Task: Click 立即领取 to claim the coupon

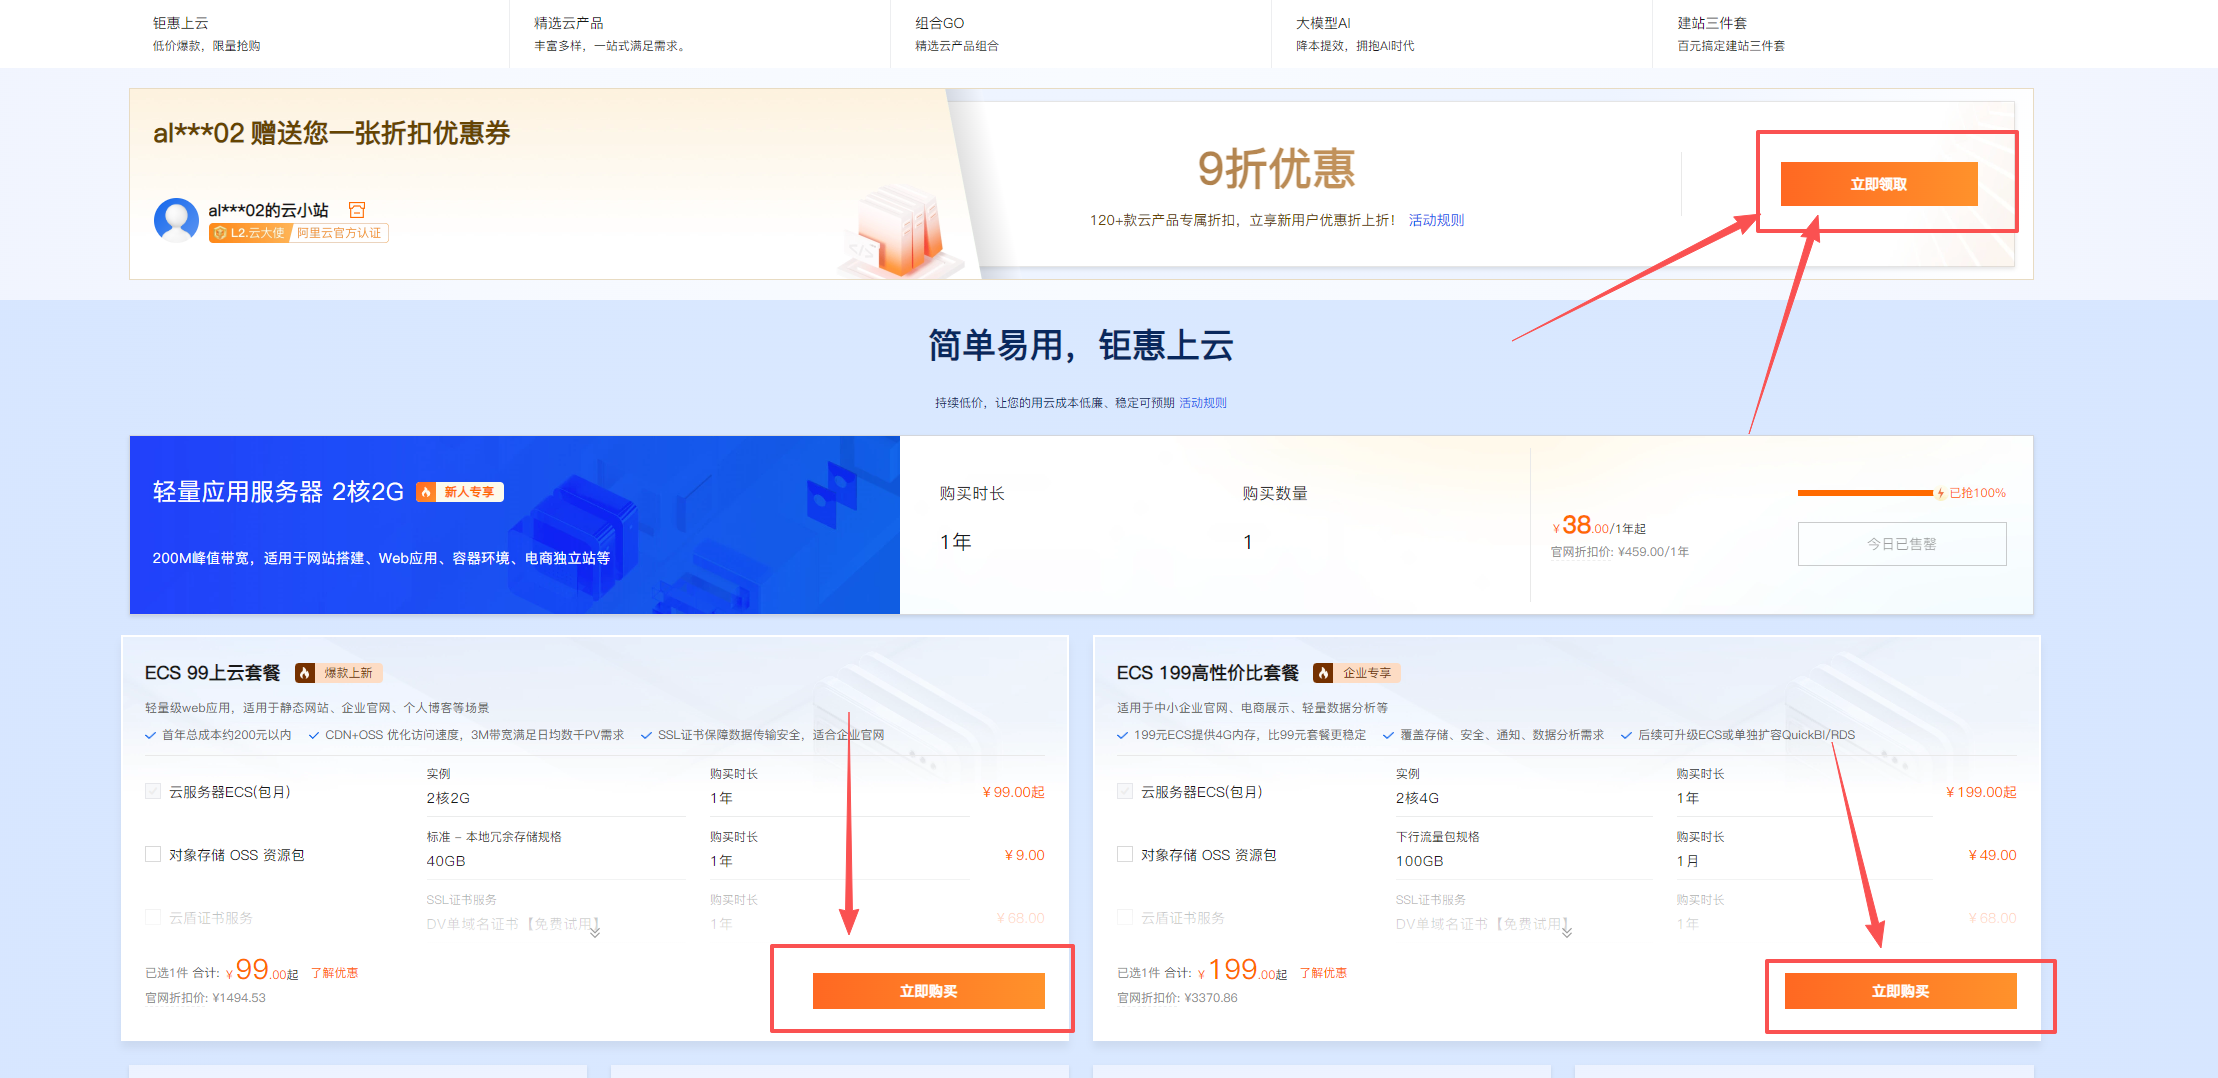Action: (x=1878, y=184)
